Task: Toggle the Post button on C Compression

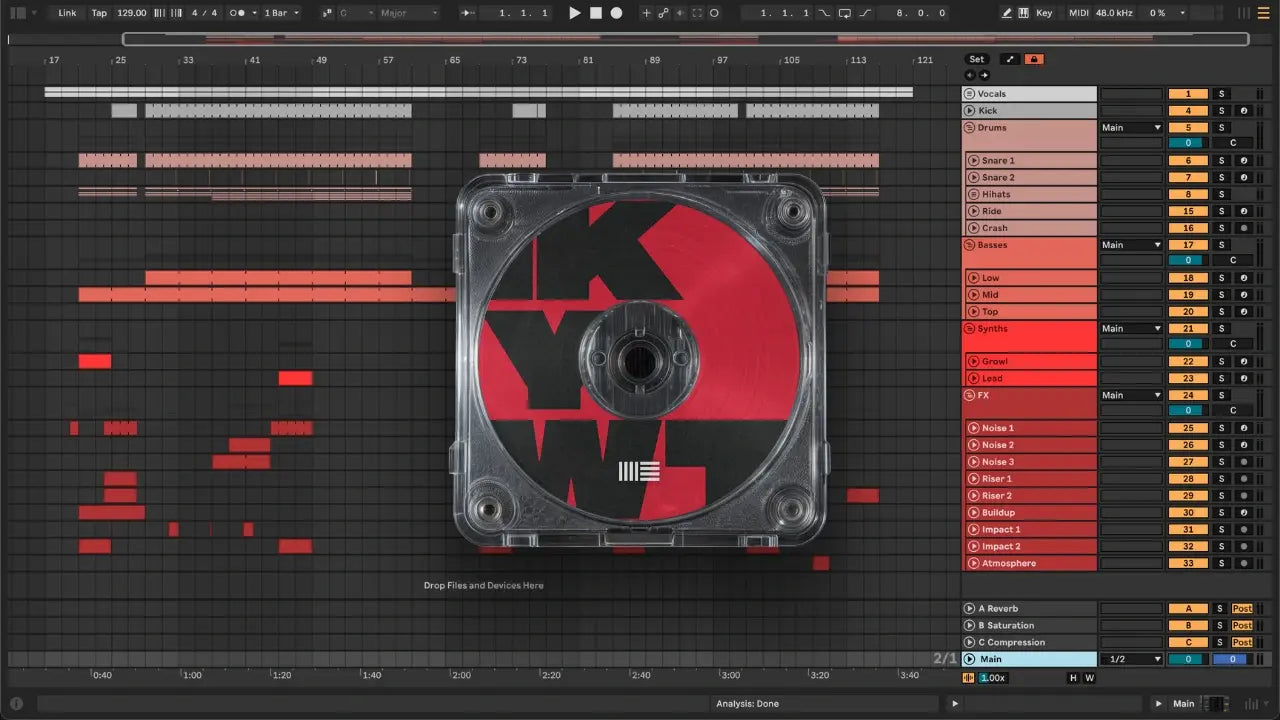Action: (x=1242, y=643)
